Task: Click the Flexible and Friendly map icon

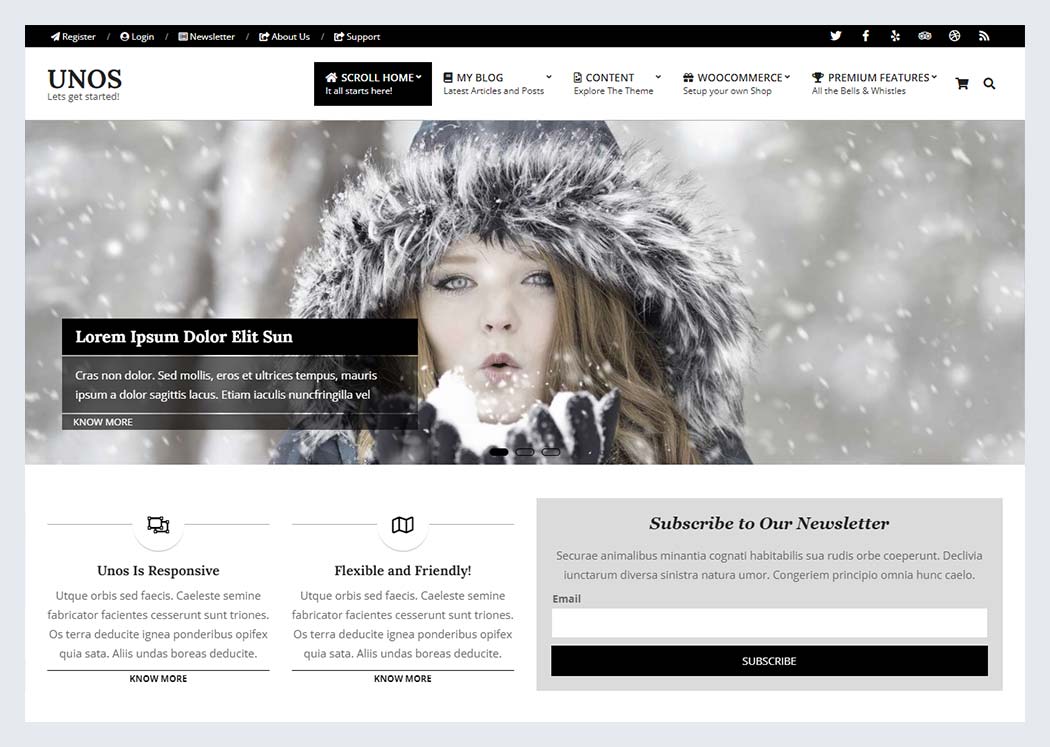Action: click(x=402, y=525)
